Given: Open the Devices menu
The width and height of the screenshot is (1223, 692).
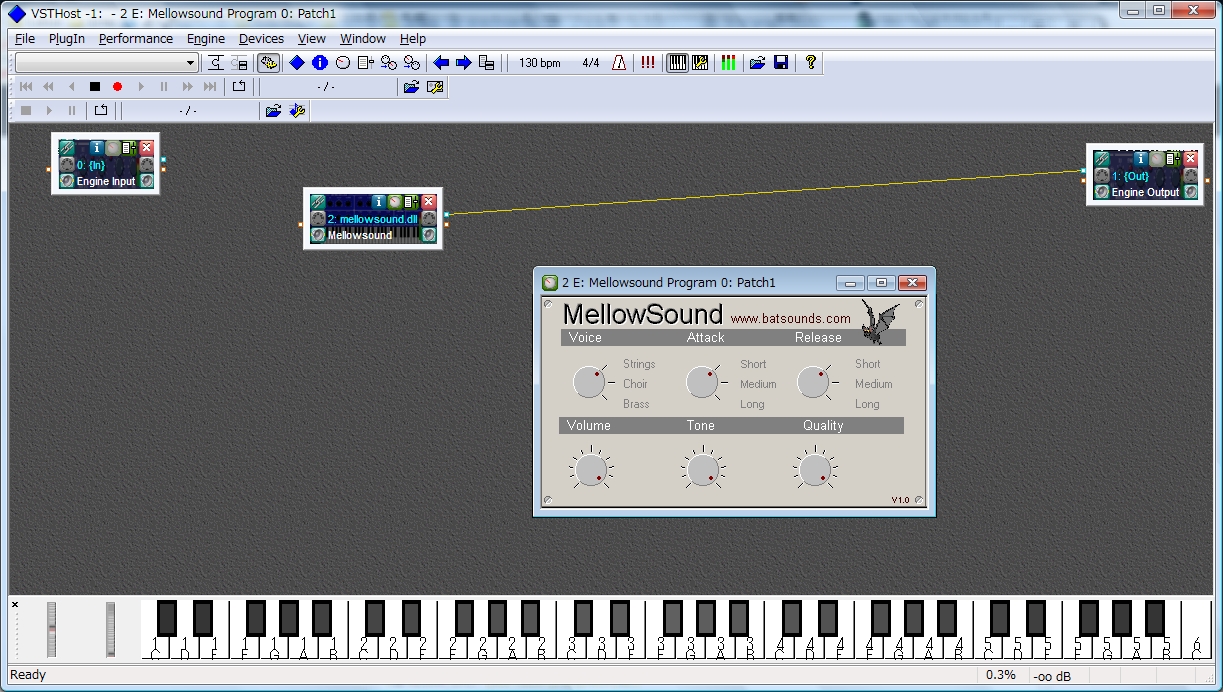Looking at the screenshot, I should point(261,39).
